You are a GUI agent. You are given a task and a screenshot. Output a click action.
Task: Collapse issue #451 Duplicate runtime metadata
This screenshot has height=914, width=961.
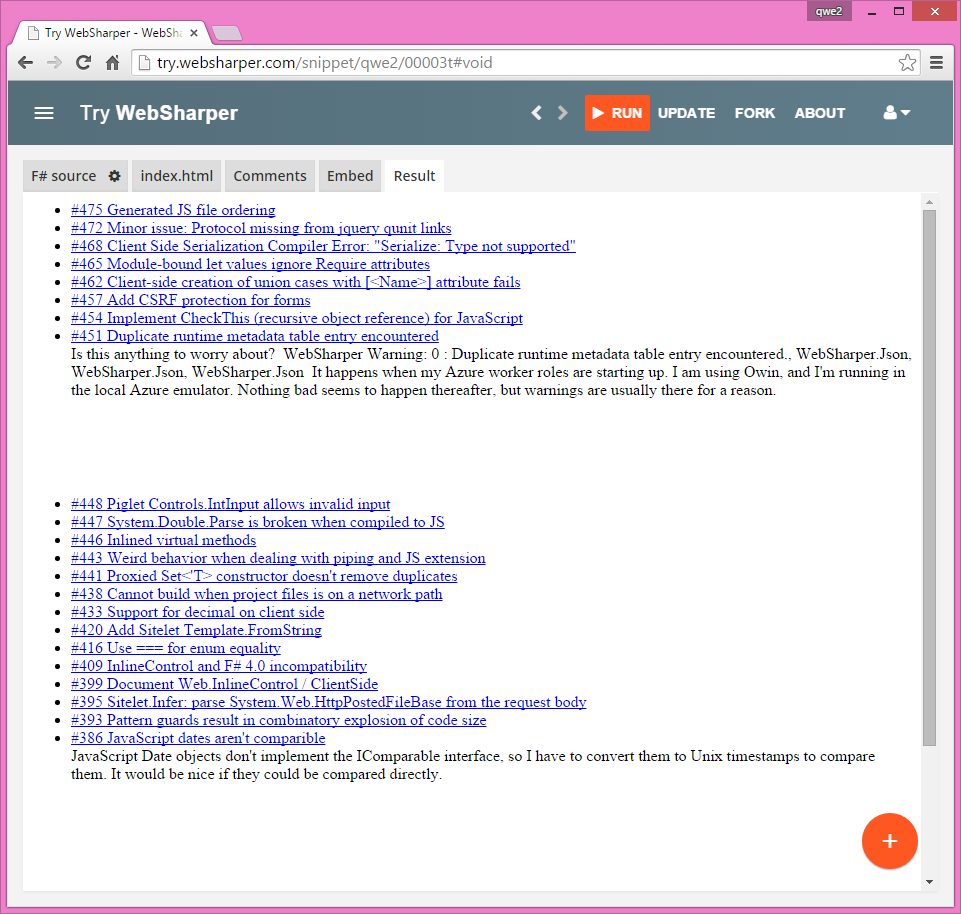(x=255, y=336)
